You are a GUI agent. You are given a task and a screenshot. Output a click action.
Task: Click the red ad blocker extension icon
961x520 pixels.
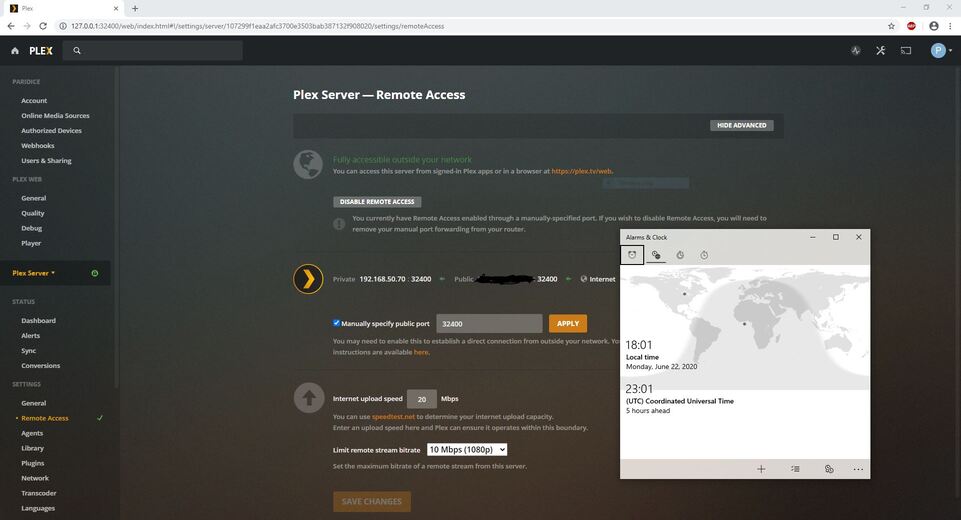[911, 26]
